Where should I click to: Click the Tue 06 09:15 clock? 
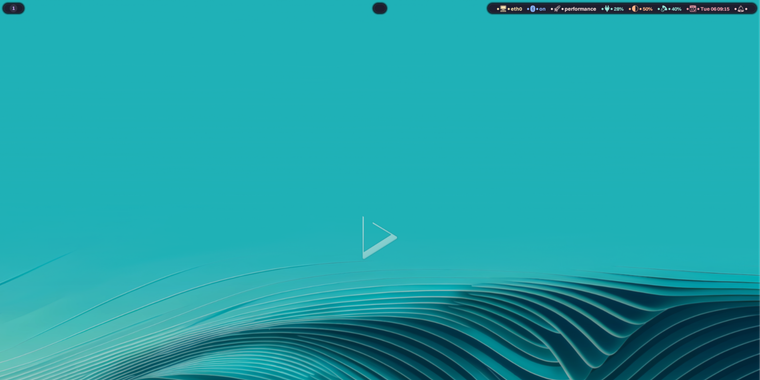tap(715, 9)
